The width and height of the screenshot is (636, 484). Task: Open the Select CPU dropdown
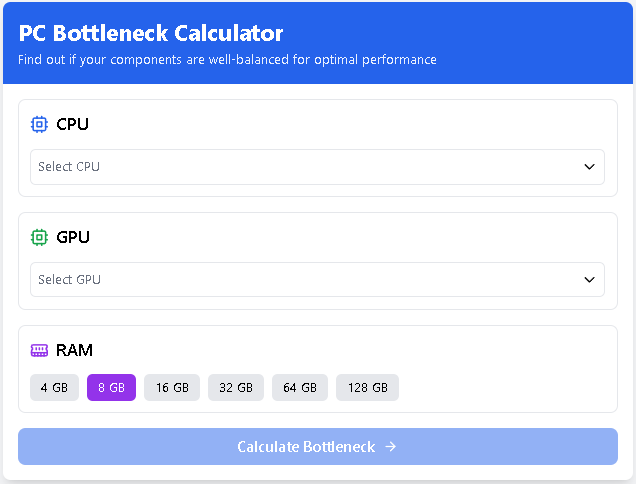tap(317, 167)
